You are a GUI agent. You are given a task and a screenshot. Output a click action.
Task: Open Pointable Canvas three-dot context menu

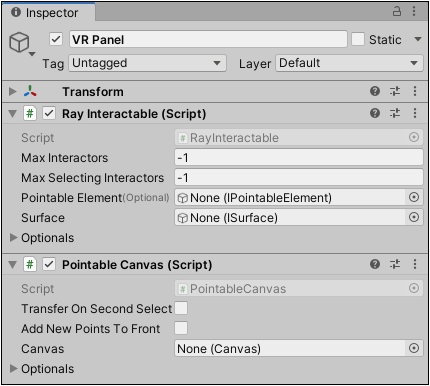click(x=415, y=264)
